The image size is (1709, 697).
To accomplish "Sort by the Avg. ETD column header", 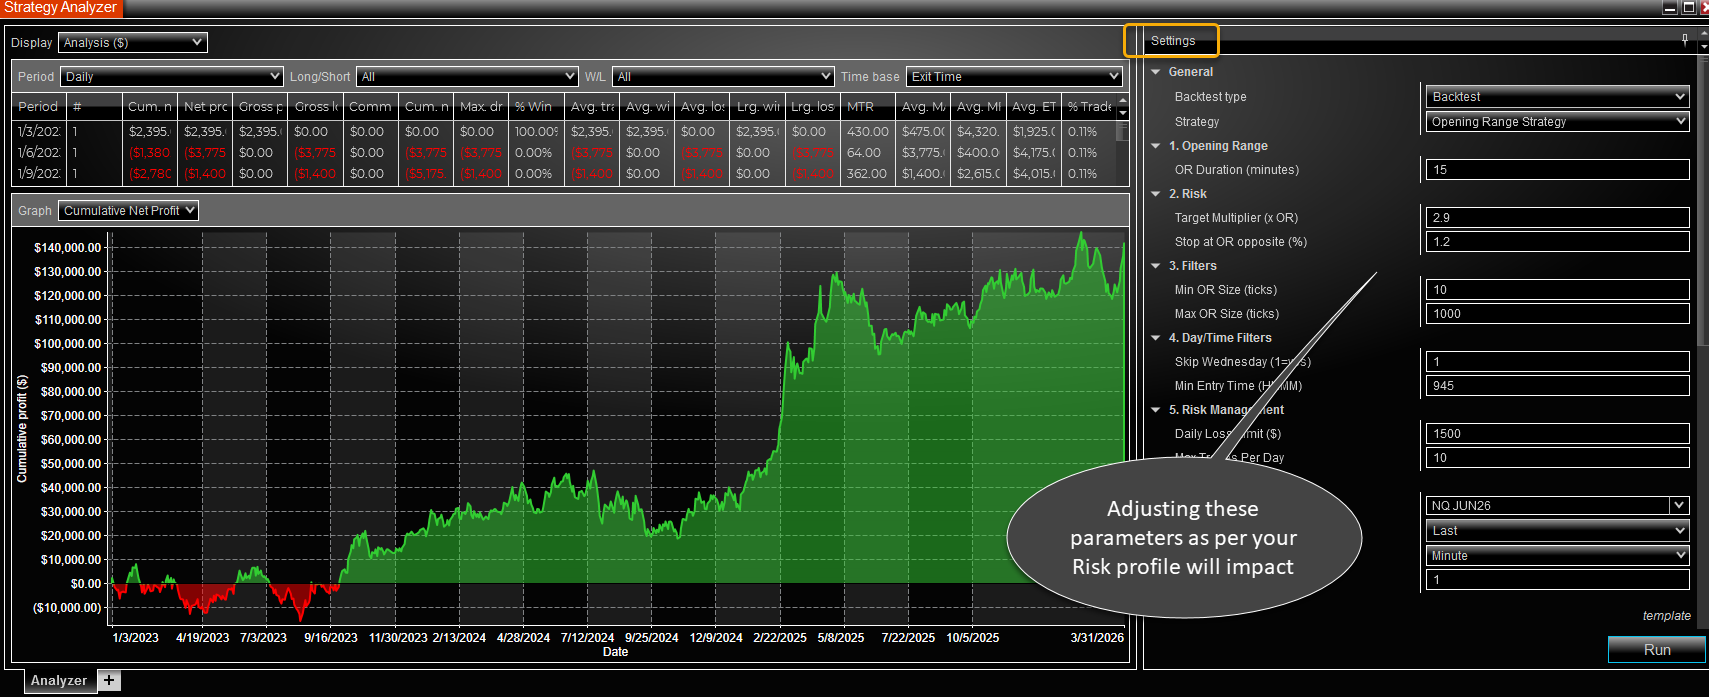I will pyautogui.click(x=1034, y=107).
